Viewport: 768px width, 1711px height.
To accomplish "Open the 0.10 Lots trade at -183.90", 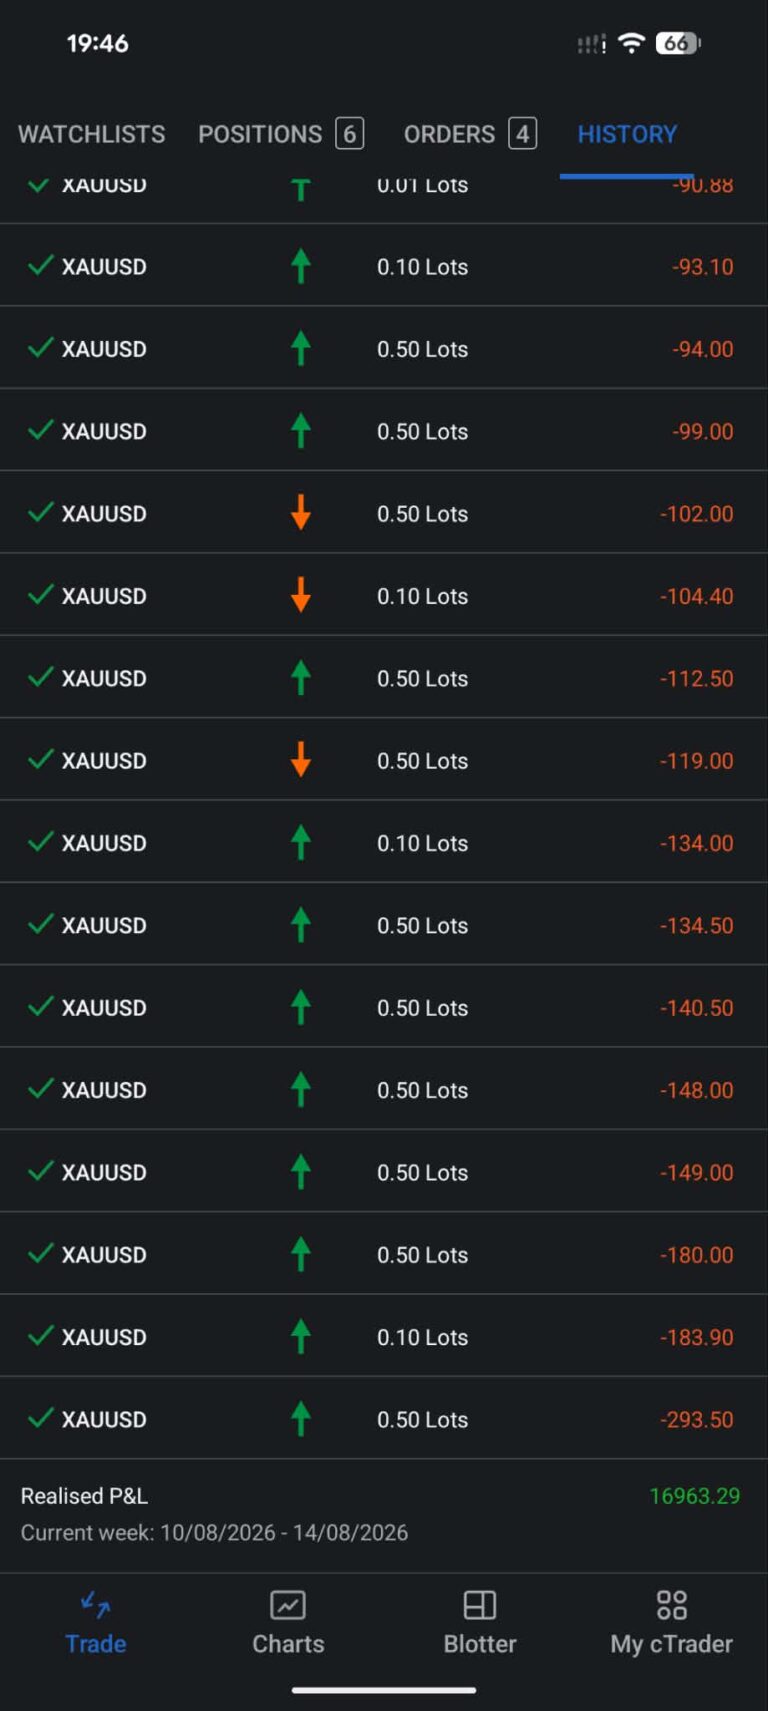I will tap(384, 1336).
